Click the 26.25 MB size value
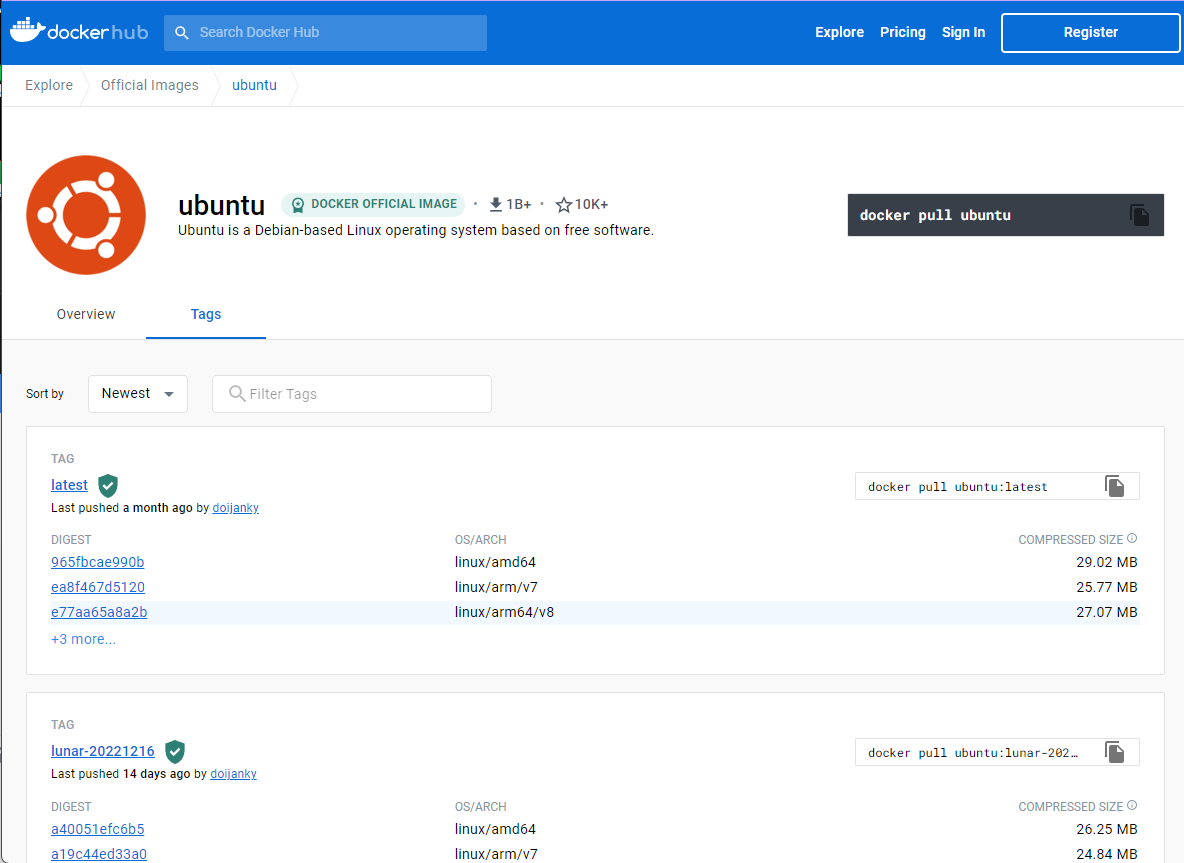Screen dimensions: 1184x863 1106,829
